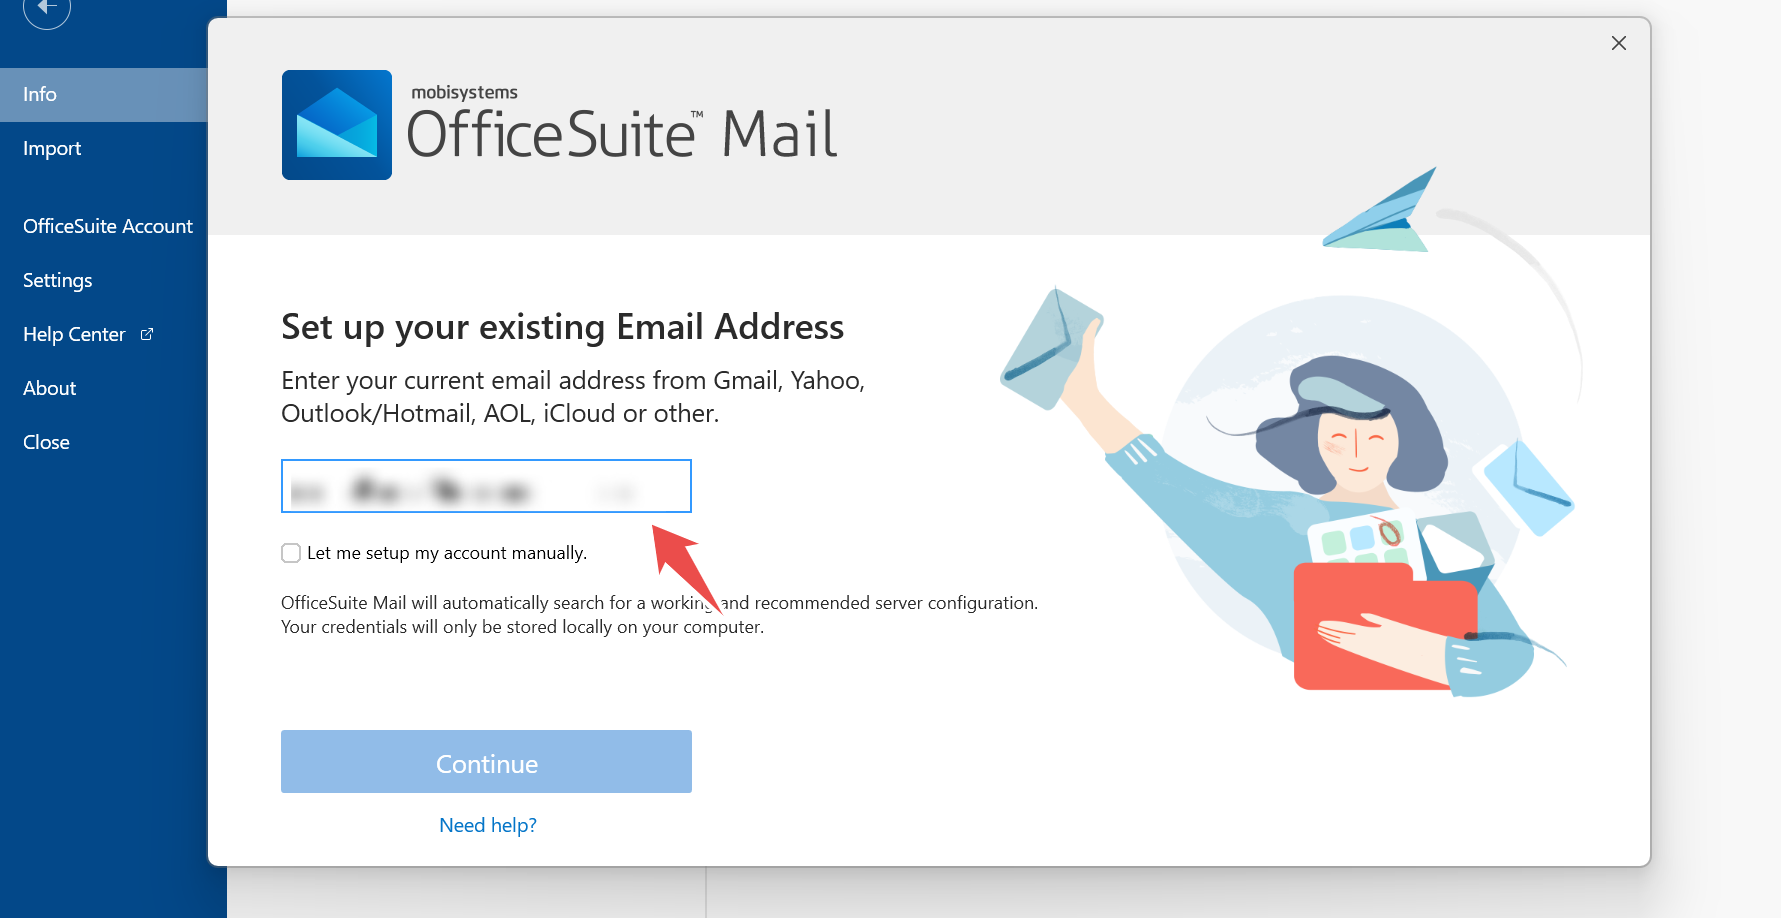1781x918 pixels.
Task: Open Help Center link
Action: coord(74,335)
